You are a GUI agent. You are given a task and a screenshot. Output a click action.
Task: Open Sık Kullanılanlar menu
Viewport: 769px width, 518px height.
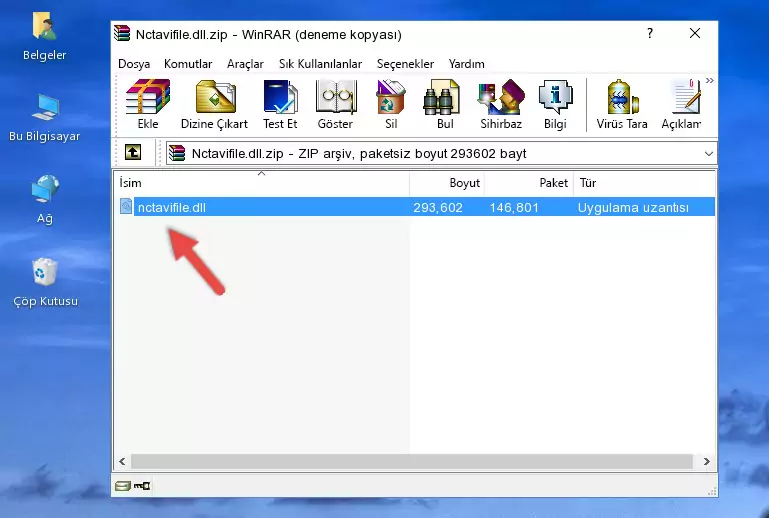coord(320,64)
